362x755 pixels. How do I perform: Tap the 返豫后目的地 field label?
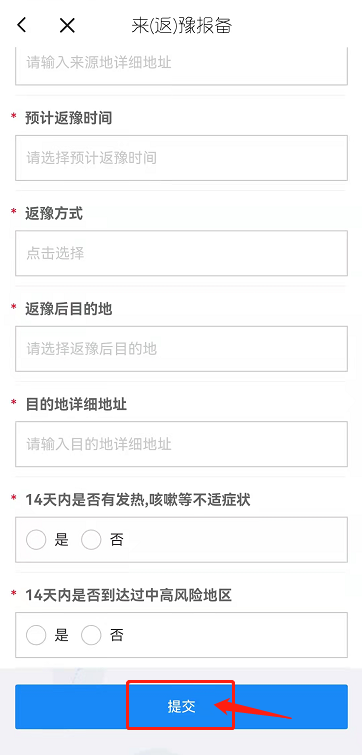[69, 309]
